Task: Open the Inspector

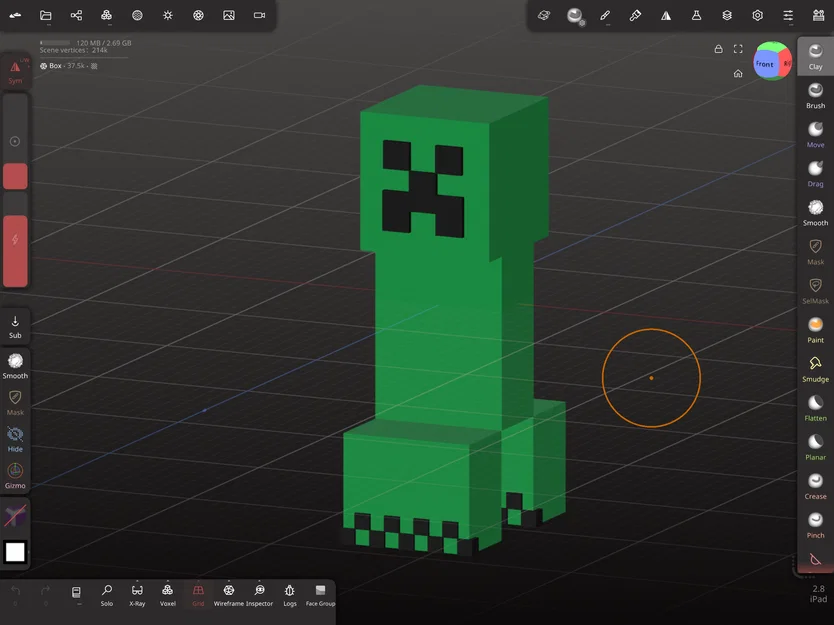Action: pyautogui.click(x=260, y=595)
